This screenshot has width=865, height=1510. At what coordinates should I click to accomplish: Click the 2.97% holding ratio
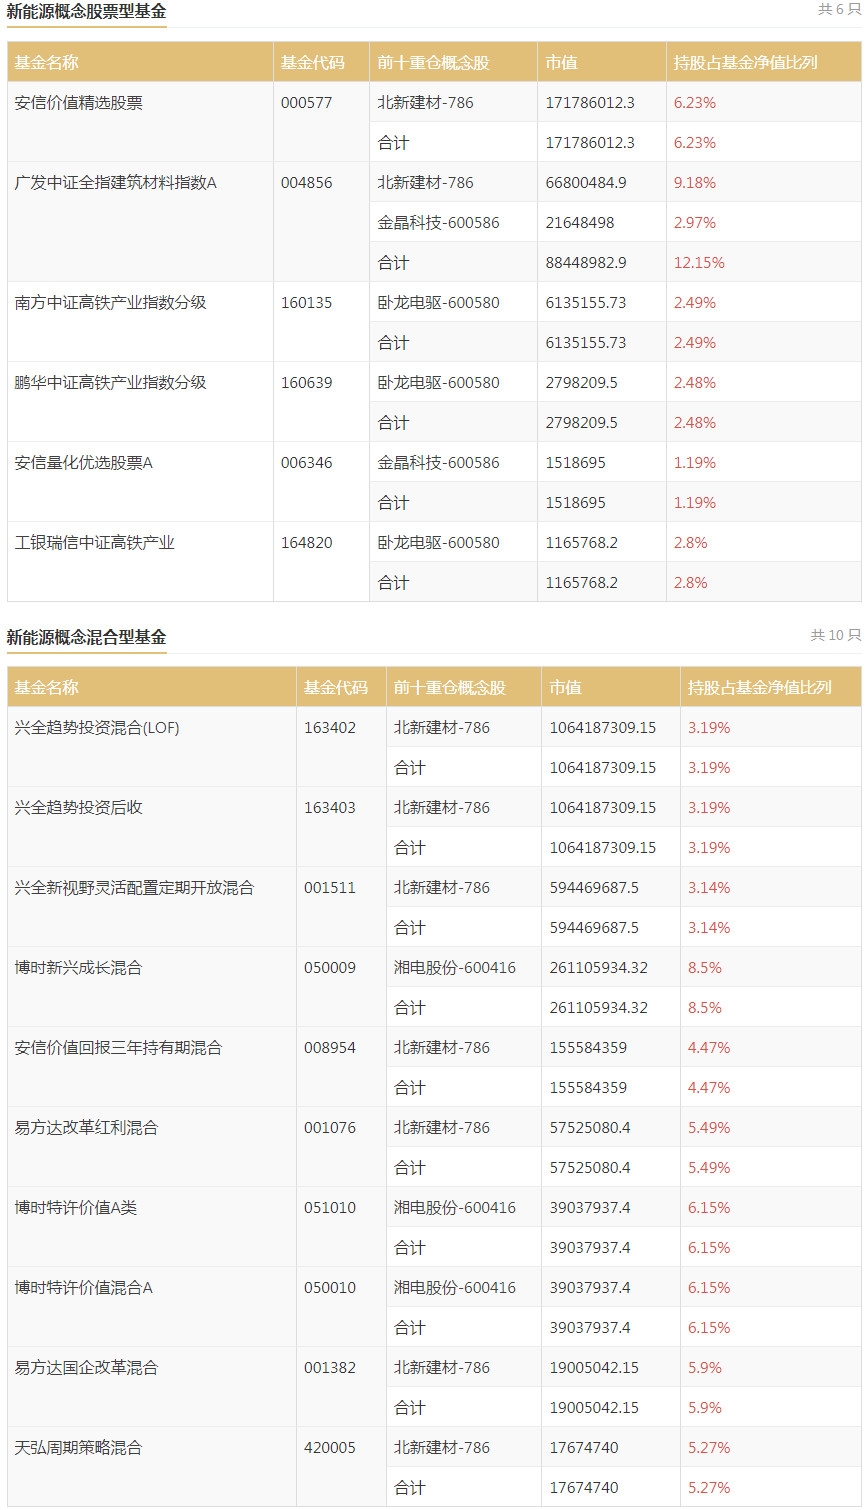(x=695, y=222)
